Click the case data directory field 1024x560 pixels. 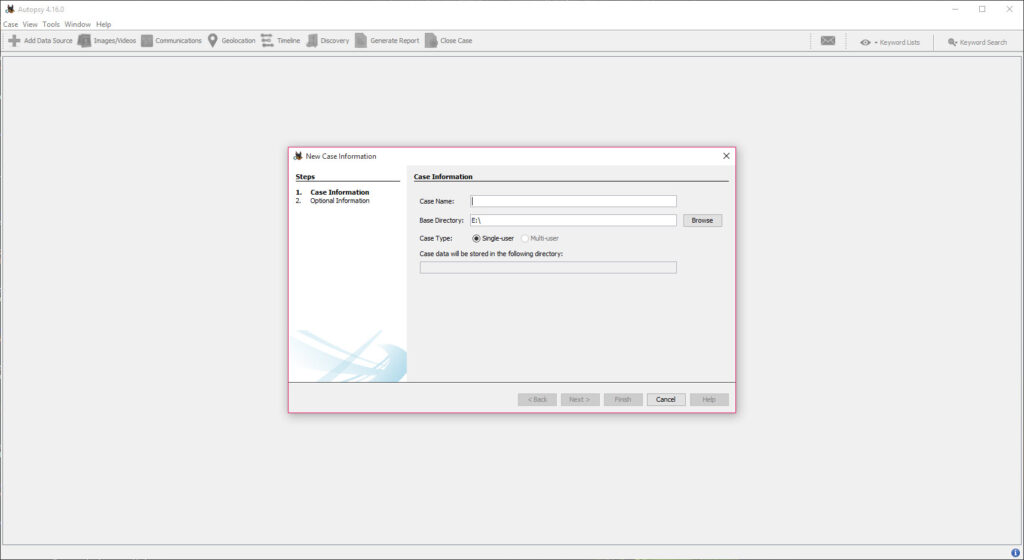click(x=548, y=268)
